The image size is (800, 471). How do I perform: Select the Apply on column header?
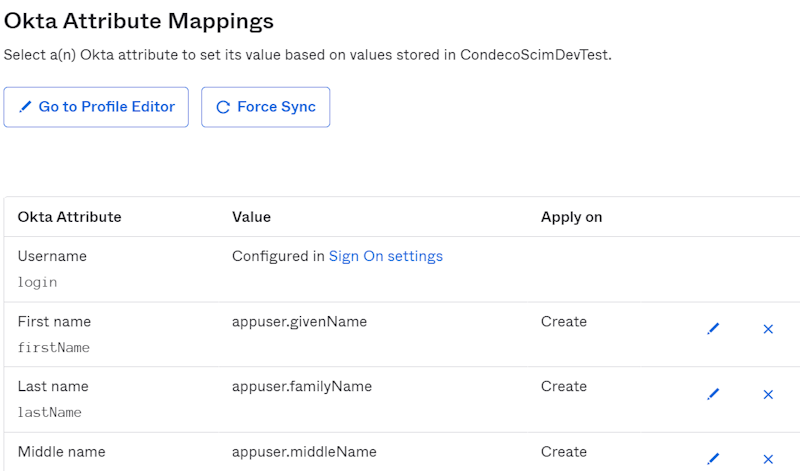point(571,217)
